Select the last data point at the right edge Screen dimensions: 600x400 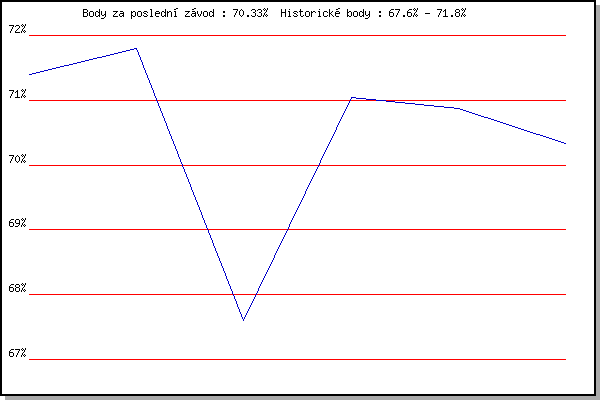(565, 143)
